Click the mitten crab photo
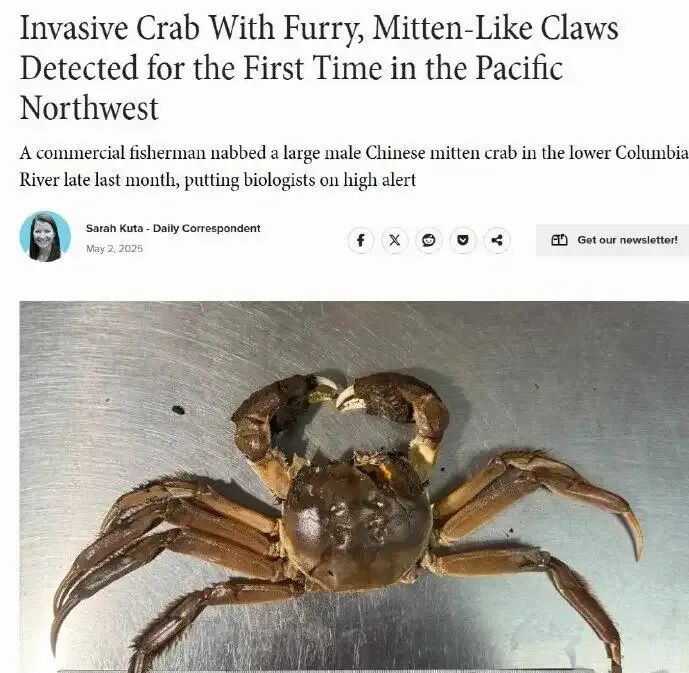The height and width of the screenshot is (673, 689). coord(354,487)
